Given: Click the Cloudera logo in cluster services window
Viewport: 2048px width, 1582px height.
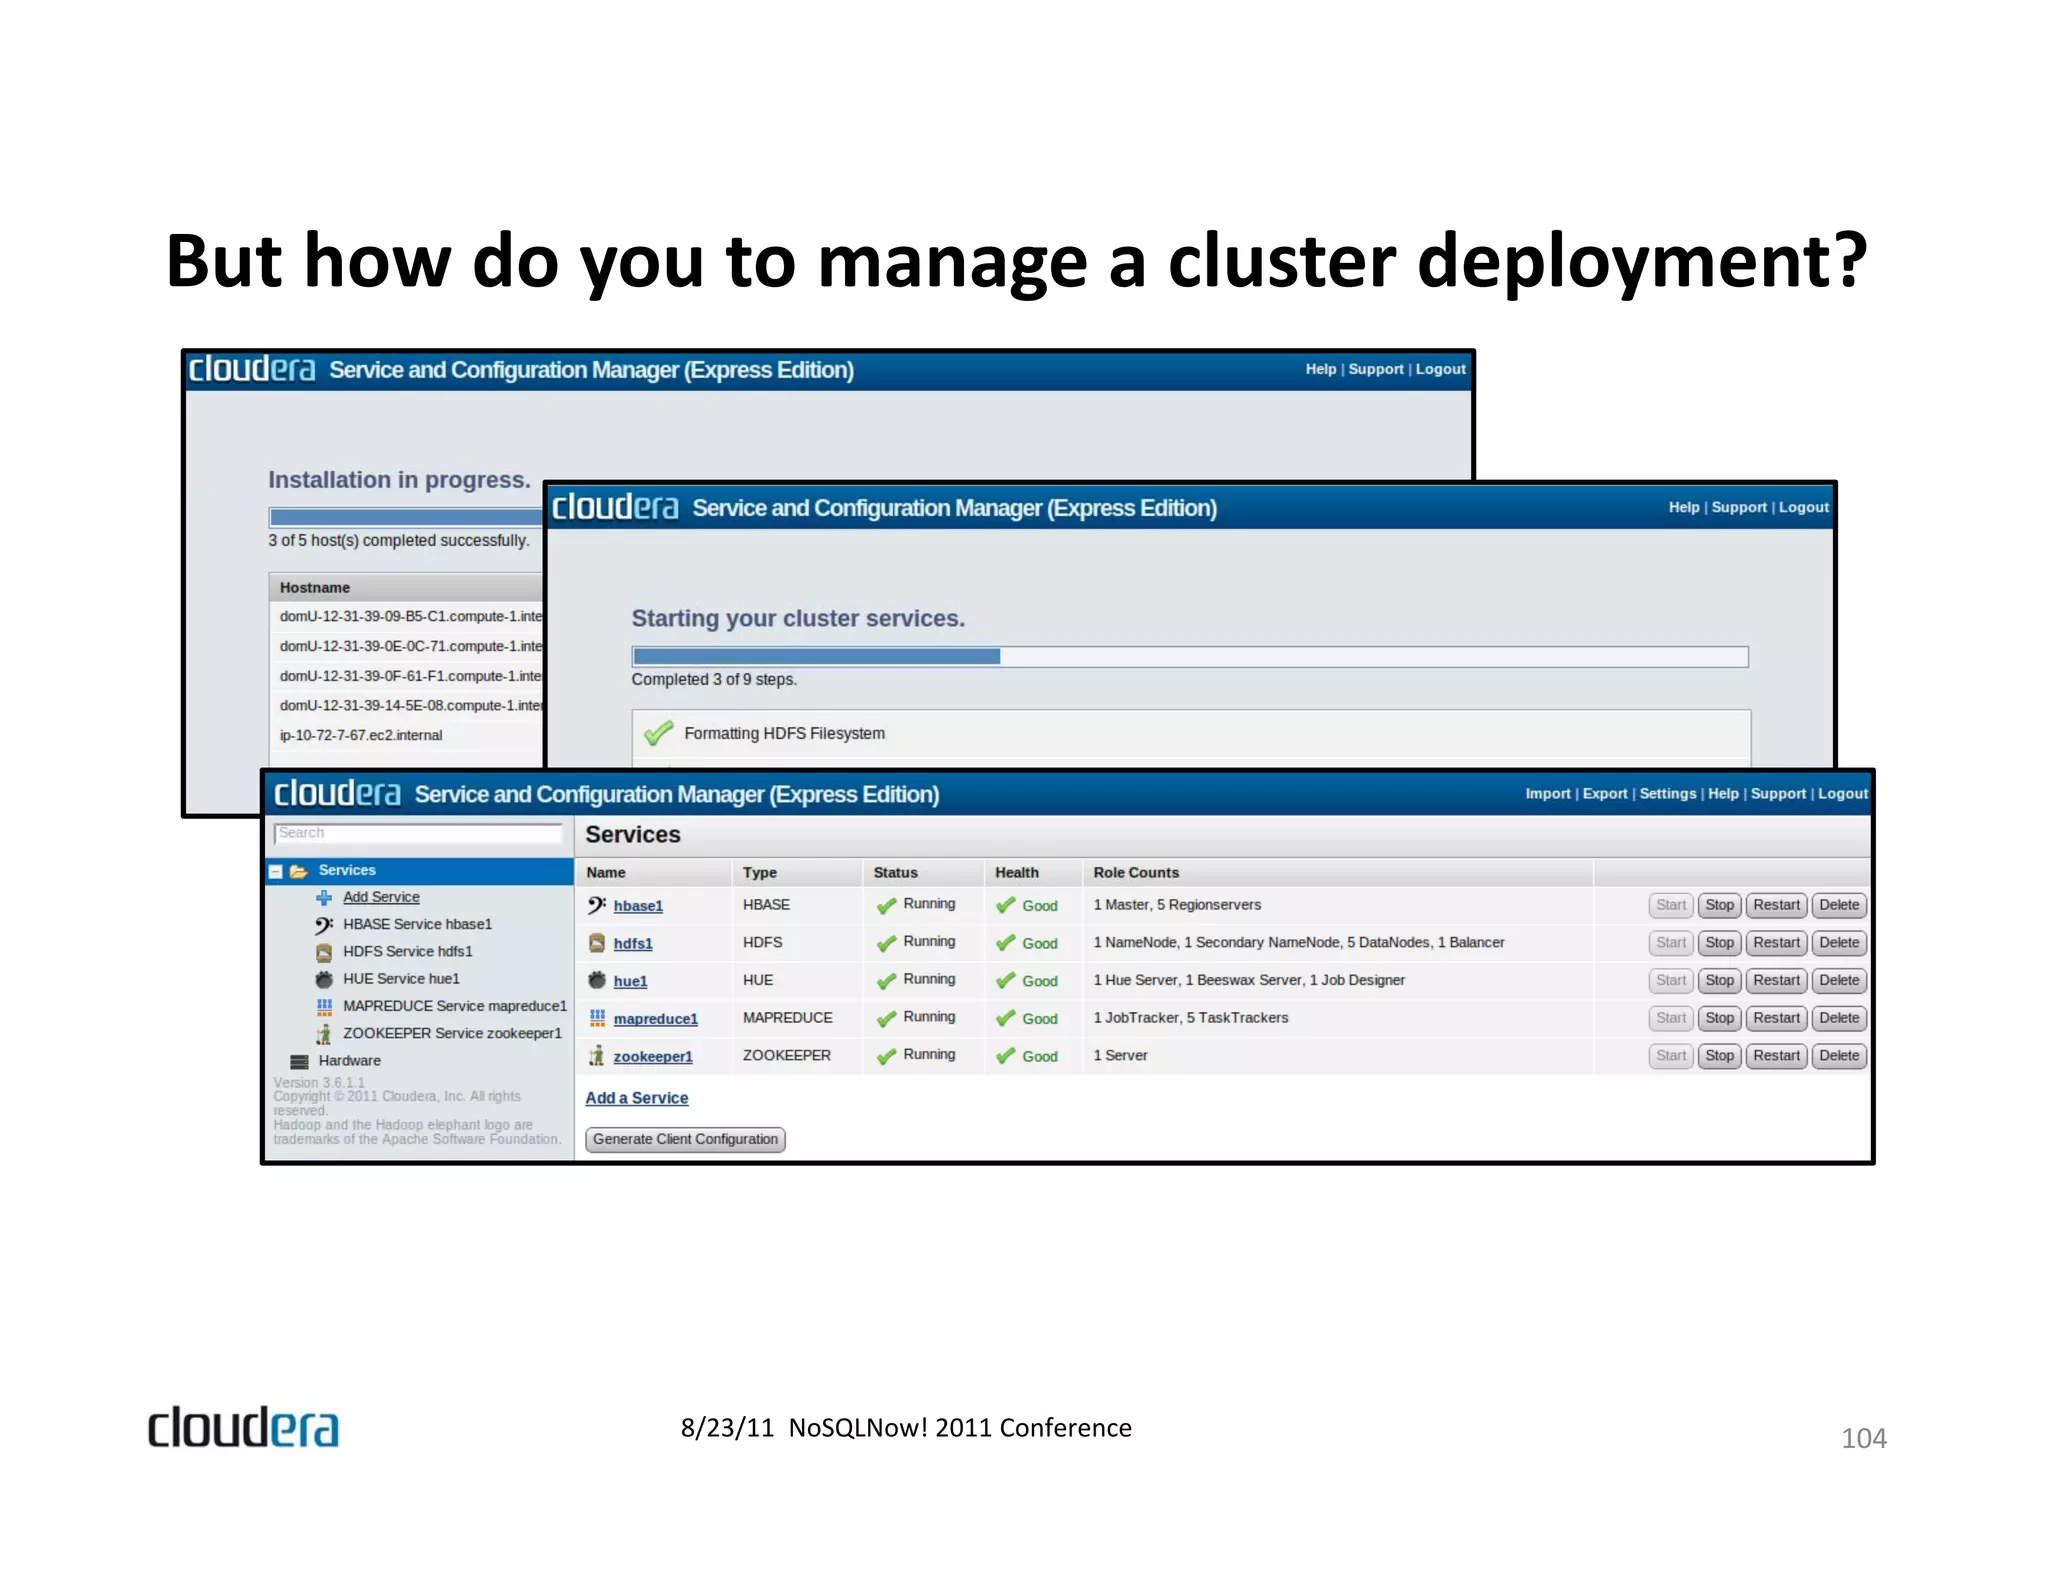Looking at the screenshot, I should pyautogui.click(x=615, y=507).
